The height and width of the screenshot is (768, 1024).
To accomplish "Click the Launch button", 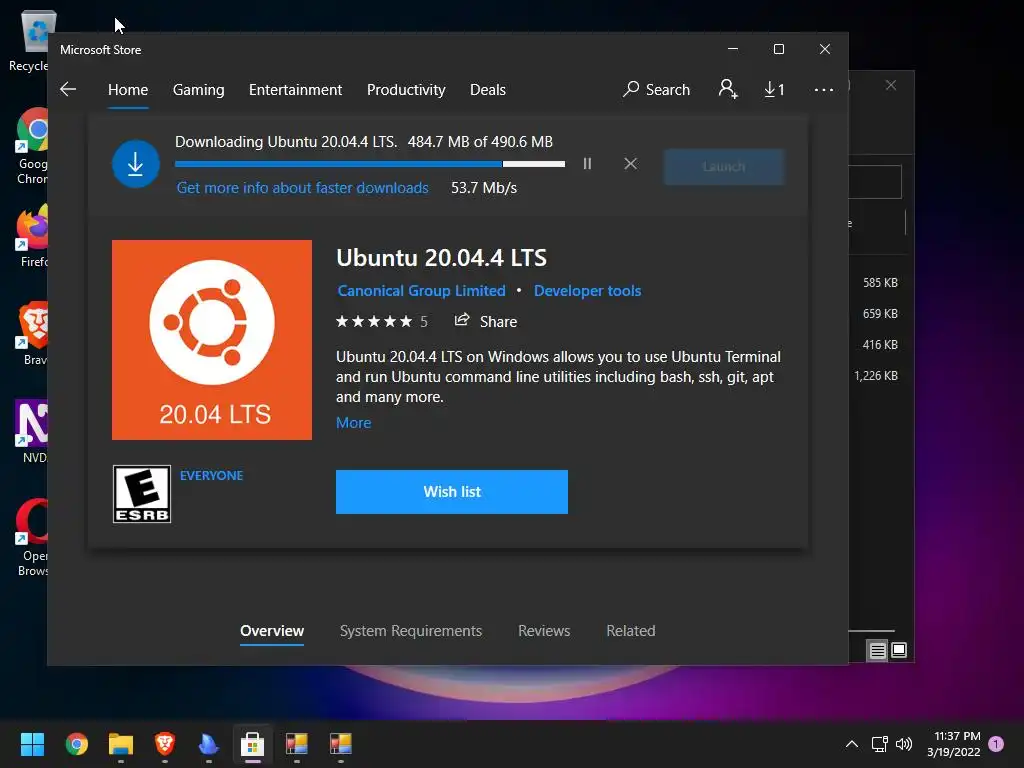I will tap(724, 167).
